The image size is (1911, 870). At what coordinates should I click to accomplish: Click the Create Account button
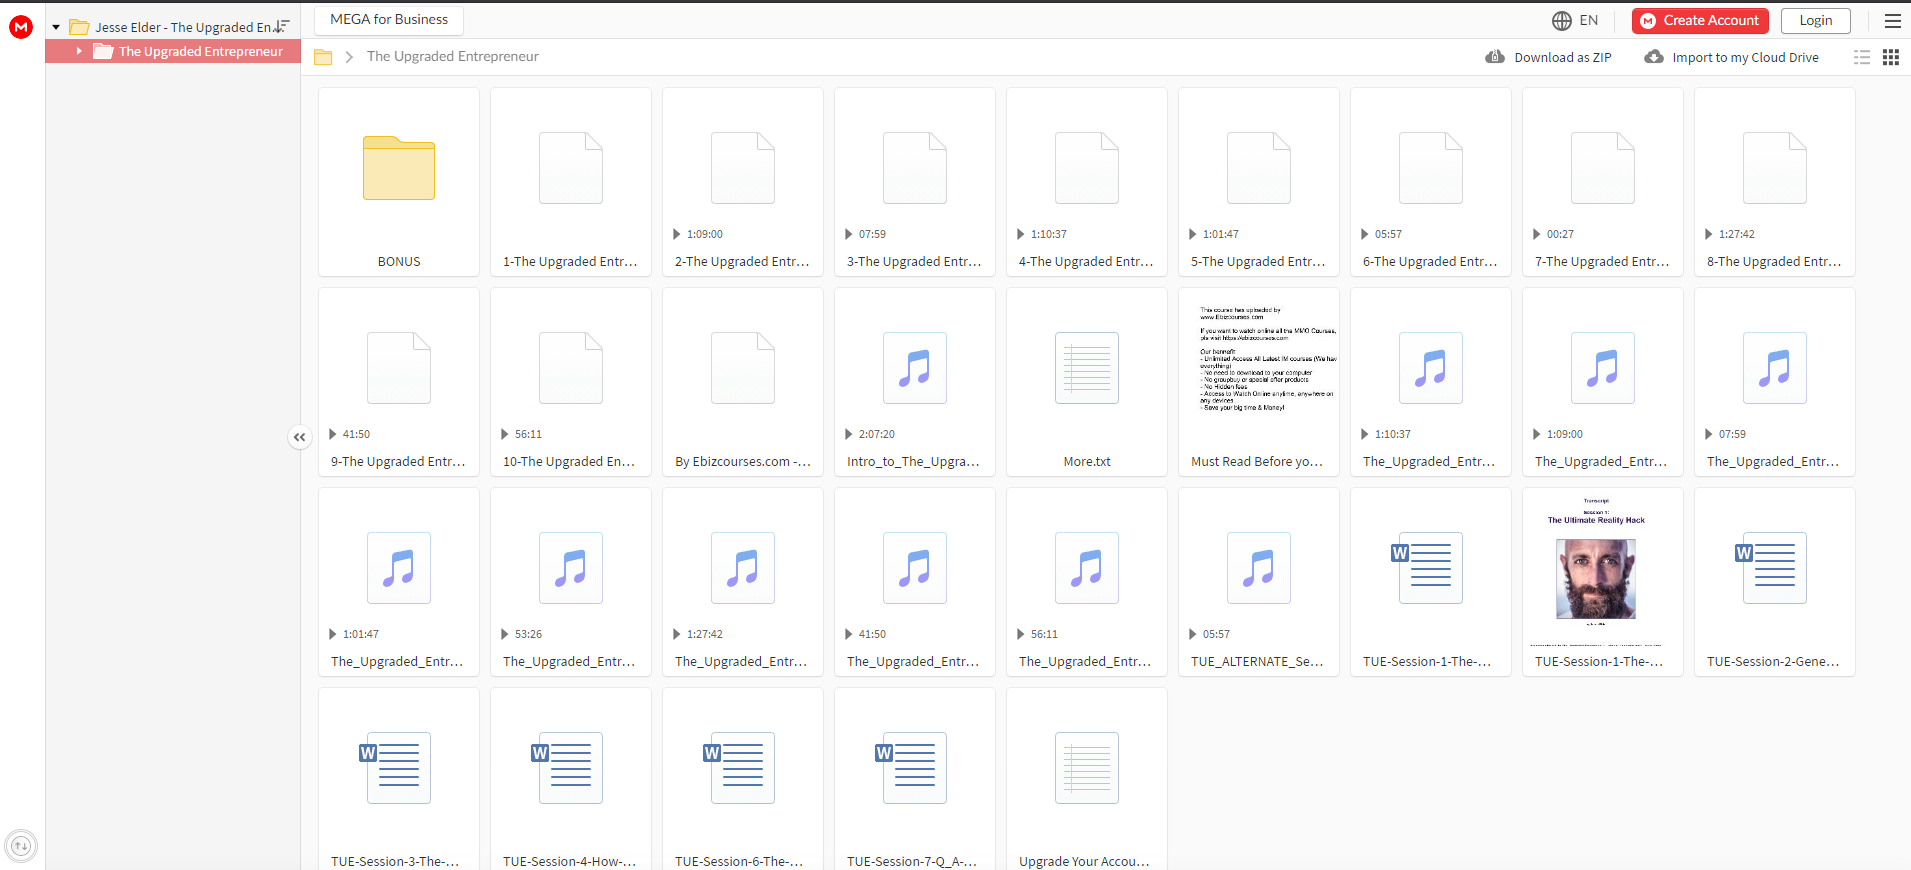coord(1700,20)
